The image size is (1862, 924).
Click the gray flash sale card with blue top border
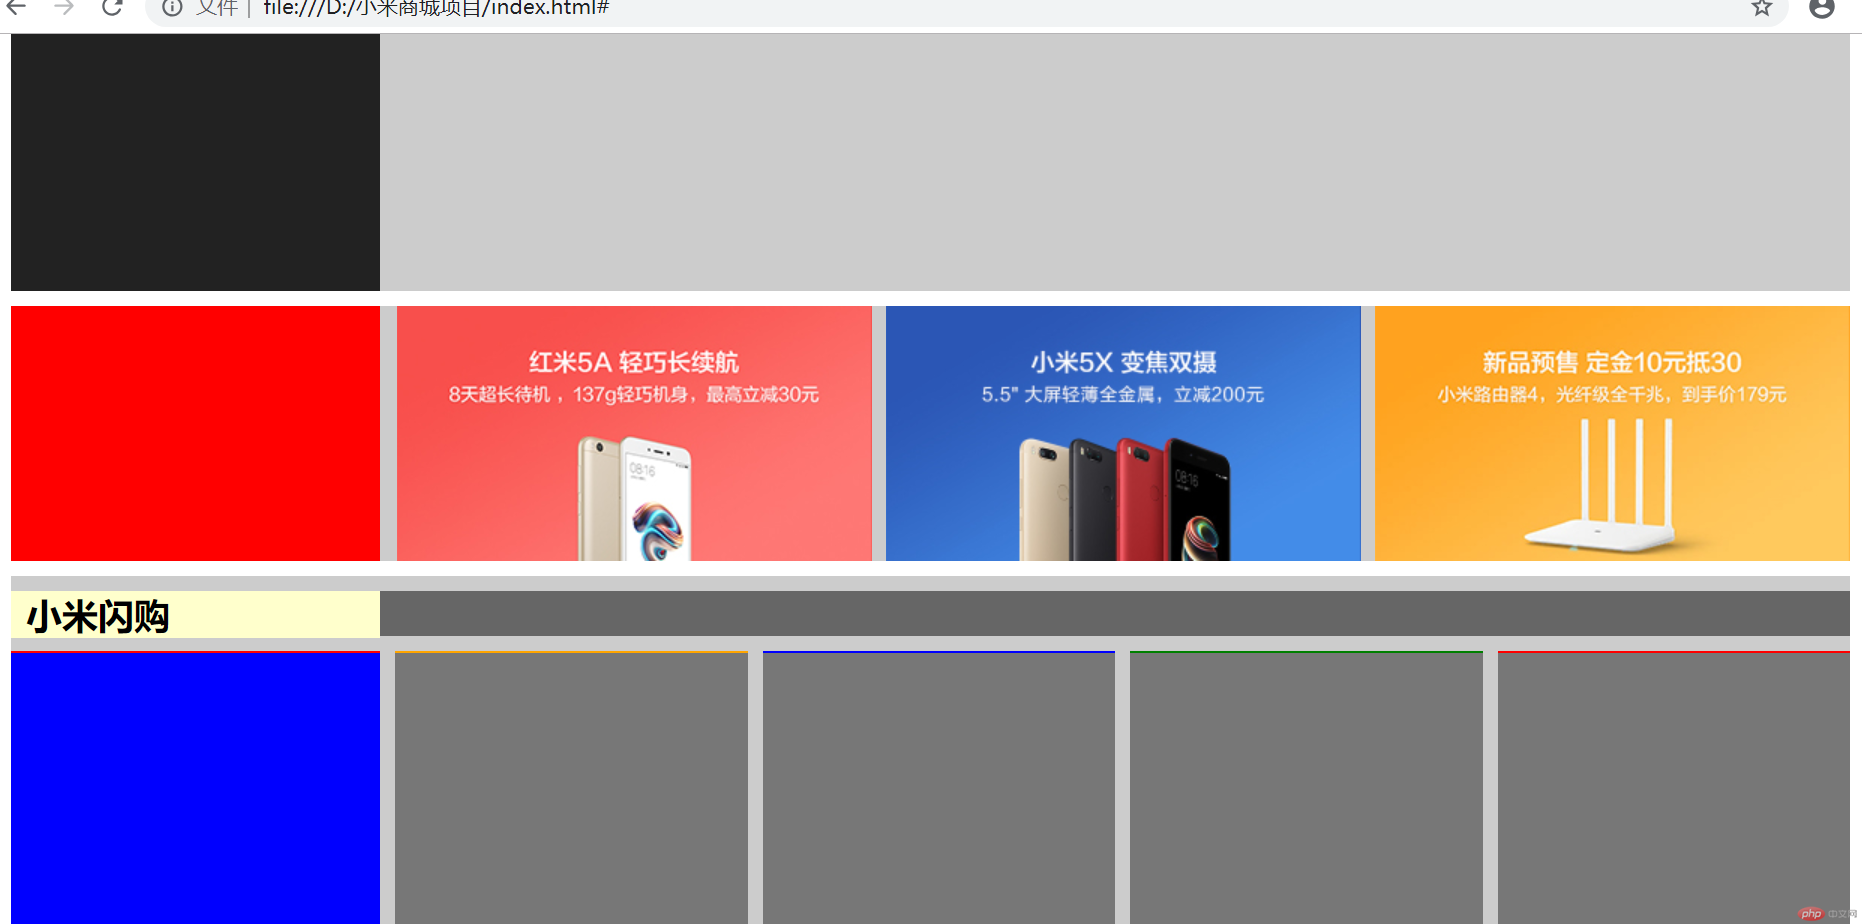(x=939, y=788)
